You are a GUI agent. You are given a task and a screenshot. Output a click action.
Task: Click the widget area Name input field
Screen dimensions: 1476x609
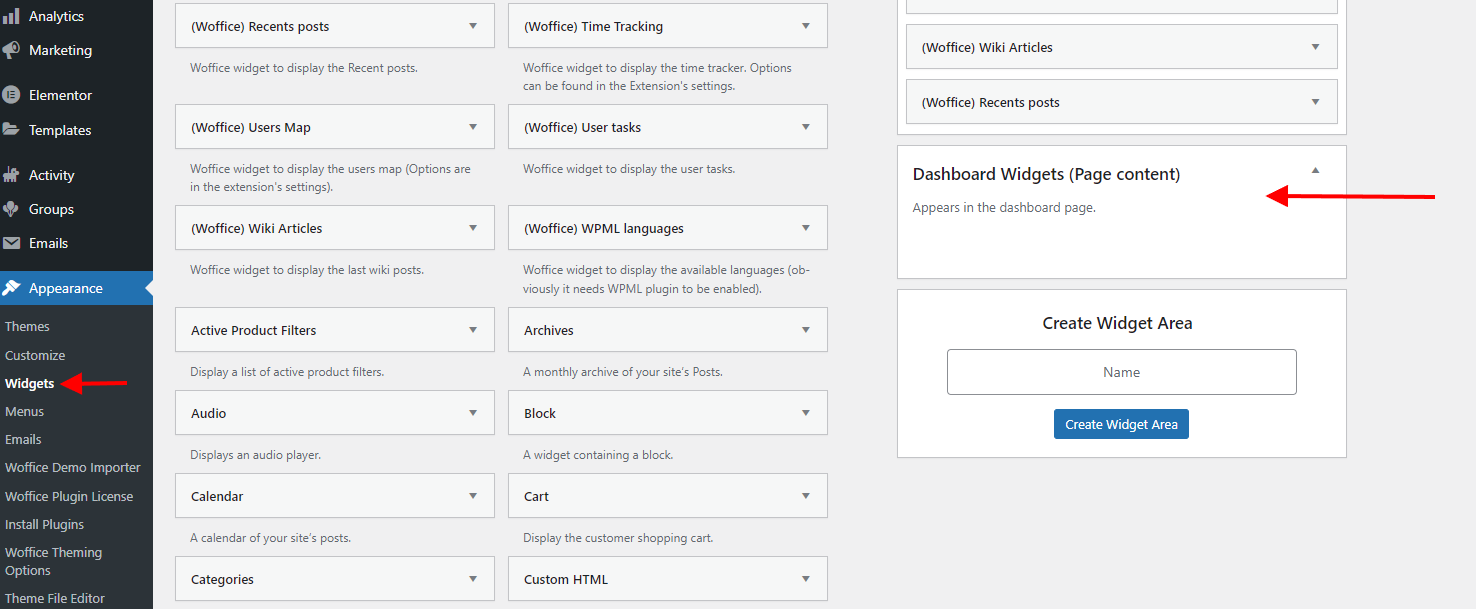coord(1121,372)
